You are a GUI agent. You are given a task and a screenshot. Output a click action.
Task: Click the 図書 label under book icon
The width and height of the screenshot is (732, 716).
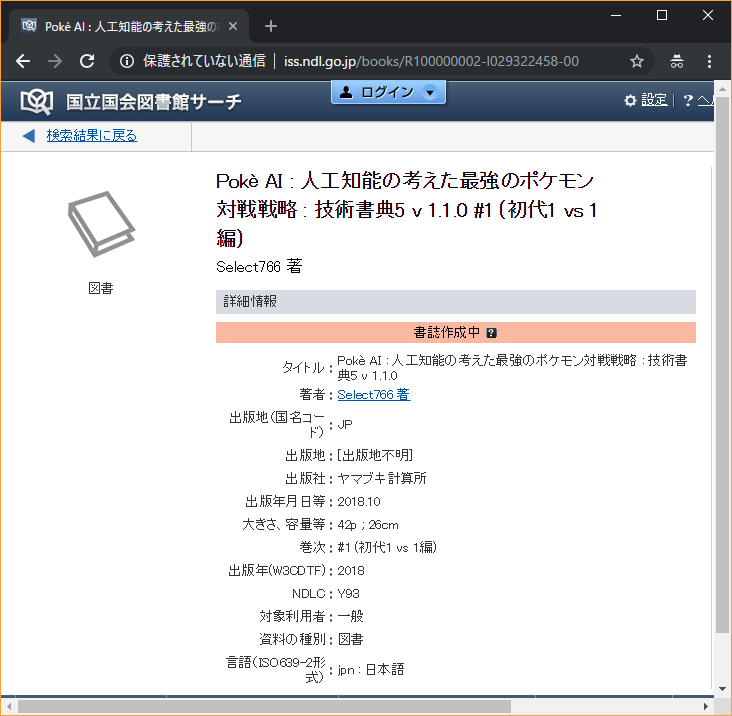coord(101,288)
